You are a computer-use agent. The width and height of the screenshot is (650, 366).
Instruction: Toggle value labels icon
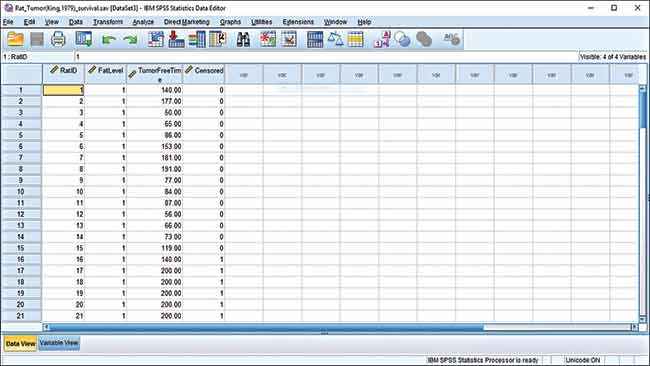click(x=382, y=39)
